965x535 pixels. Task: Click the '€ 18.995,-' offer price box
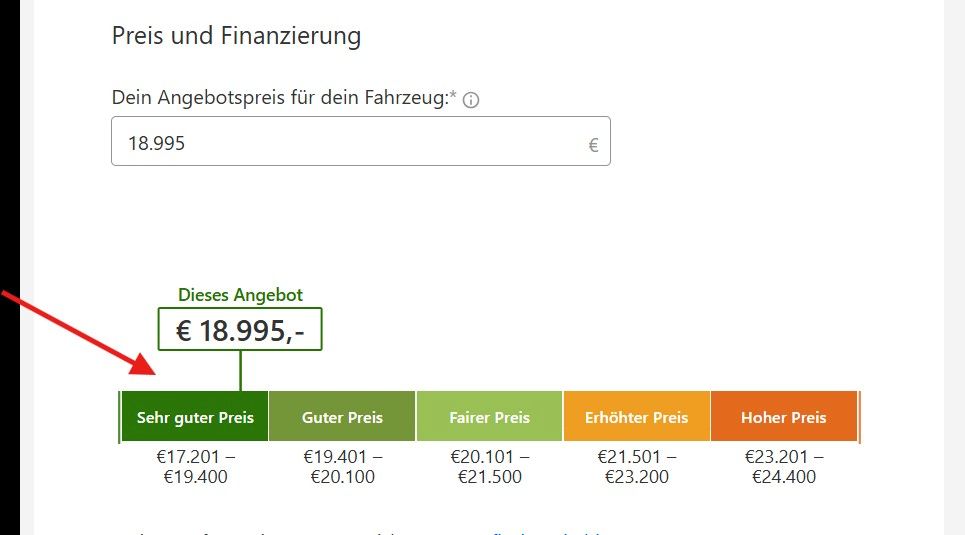(x=240, y=330)
